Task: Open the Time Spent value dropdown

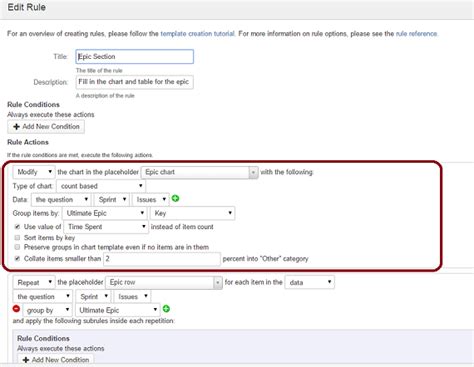Action: (x=106, y=227)
